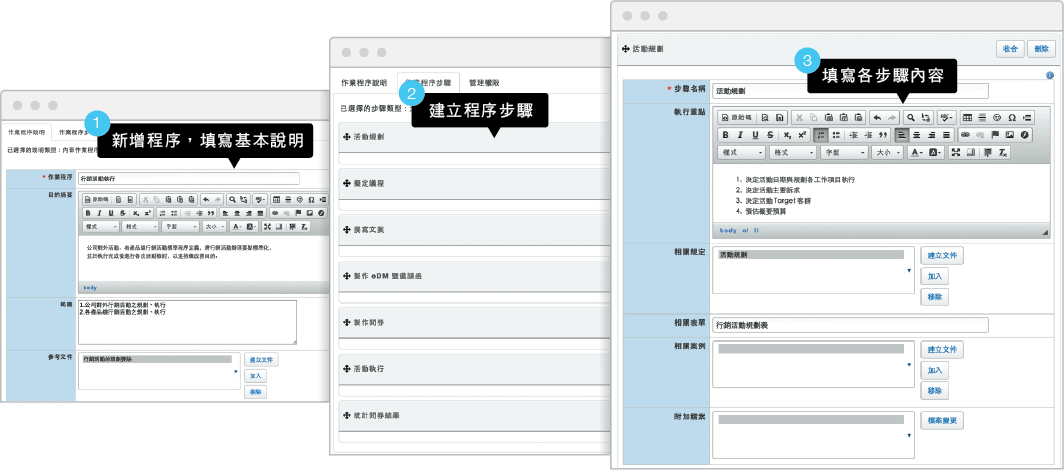The width and height of the screenshot is (1064, 470).
Task: Open 樣式 dropdown in the 執行重點 editor
Action: pos(742,152)
